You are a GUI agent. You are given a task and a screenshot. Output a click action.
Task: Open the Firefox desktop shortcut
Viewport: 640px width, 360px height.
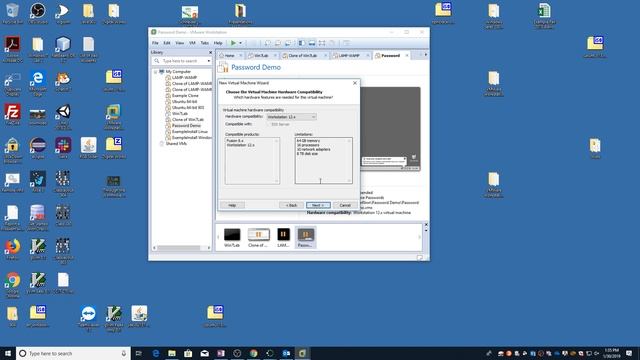coord(12,249)
